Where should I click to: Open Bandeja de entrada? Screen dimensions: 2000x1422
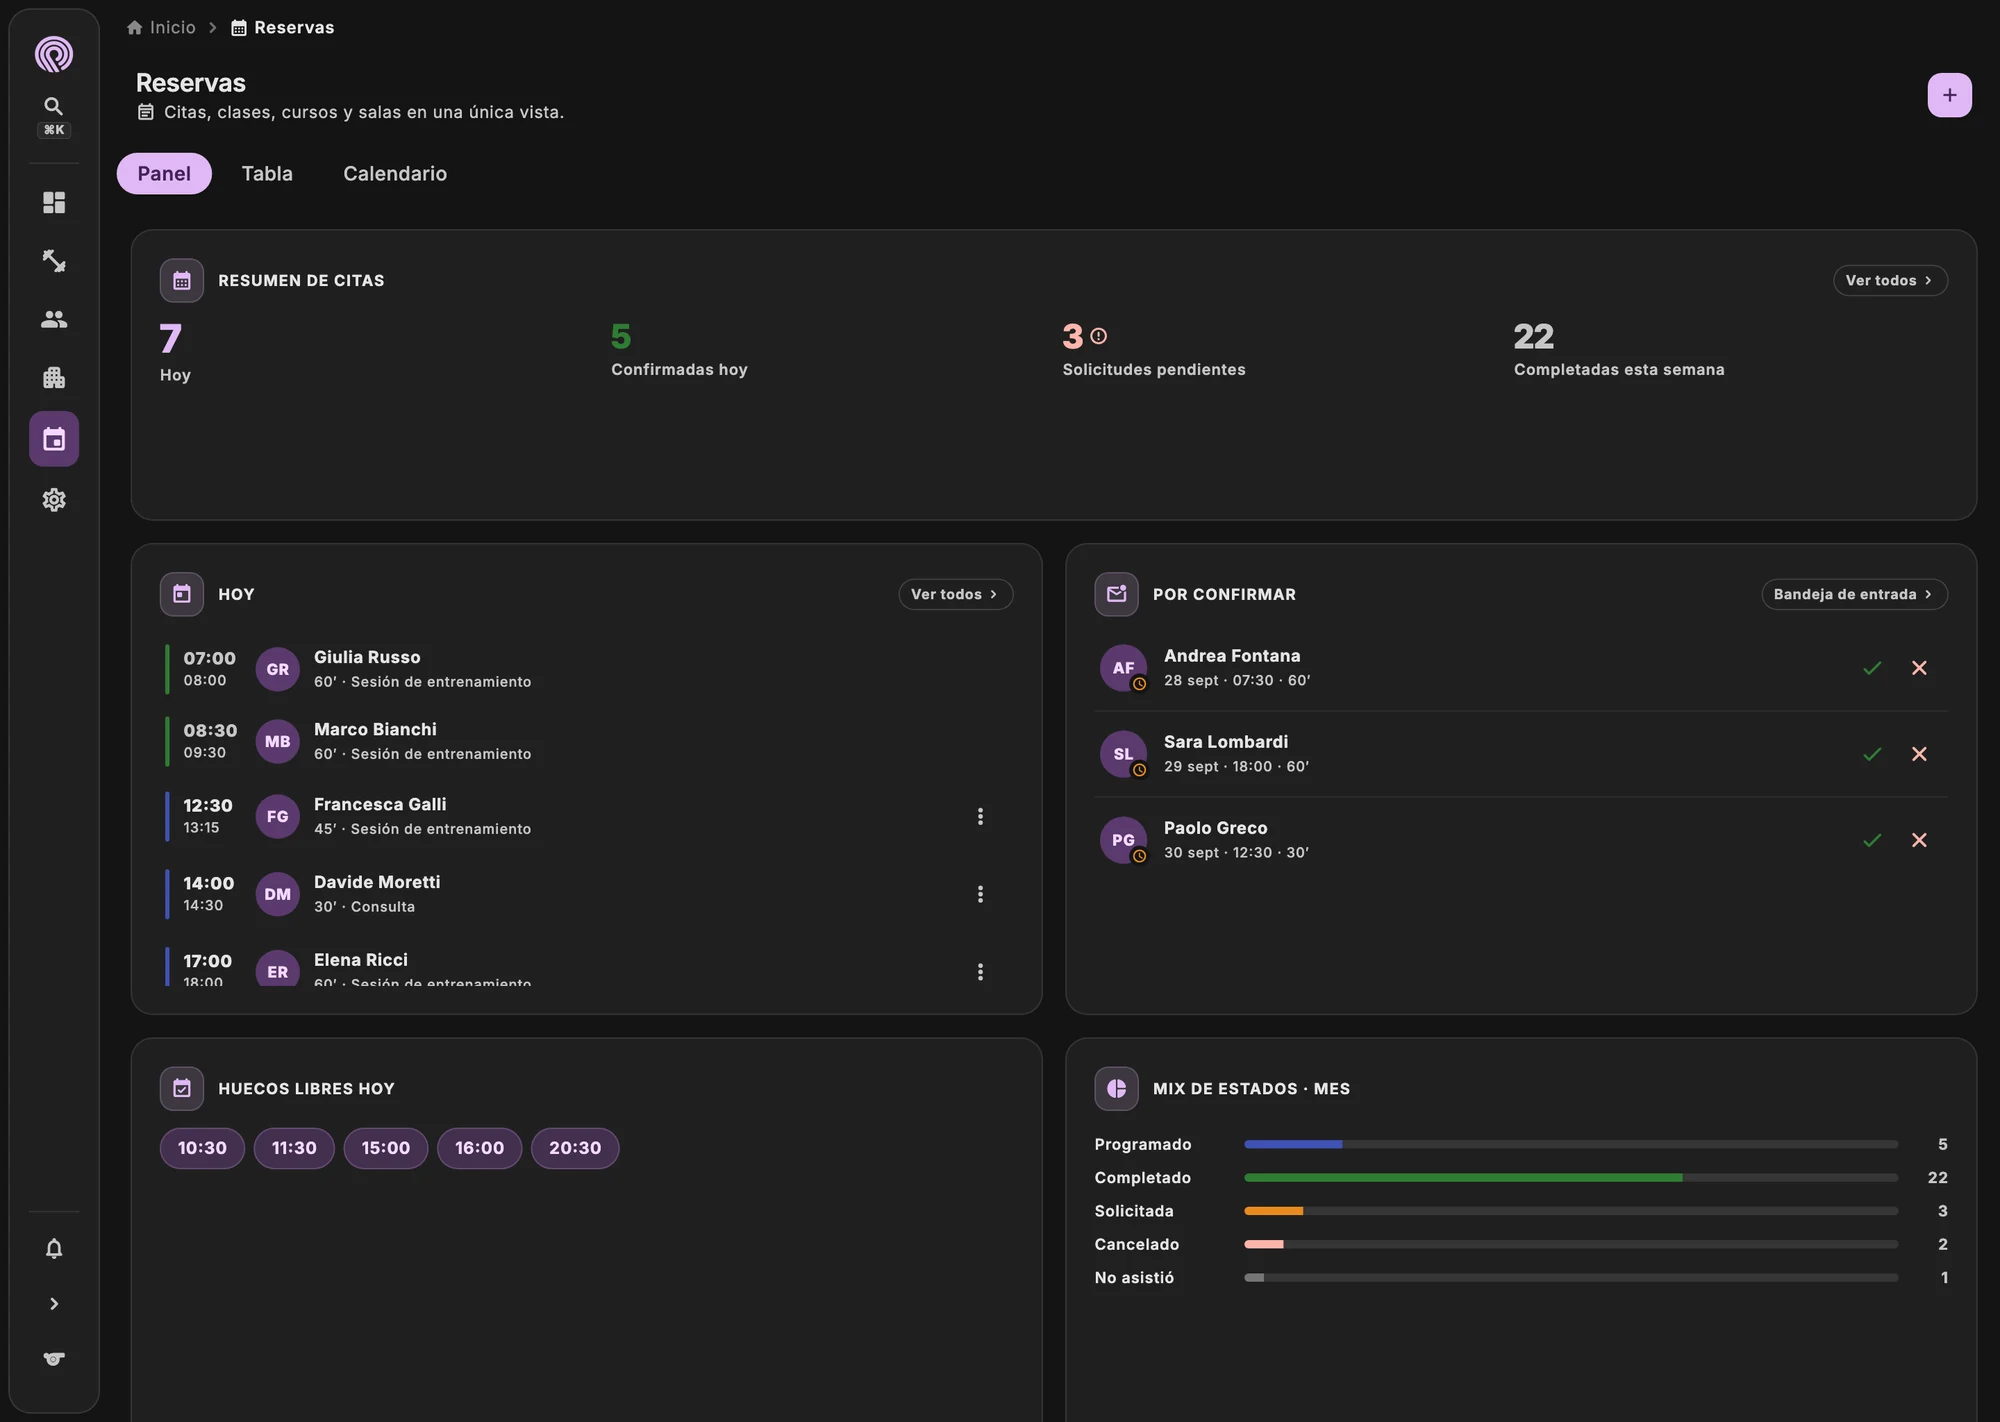click(1854, 595)
